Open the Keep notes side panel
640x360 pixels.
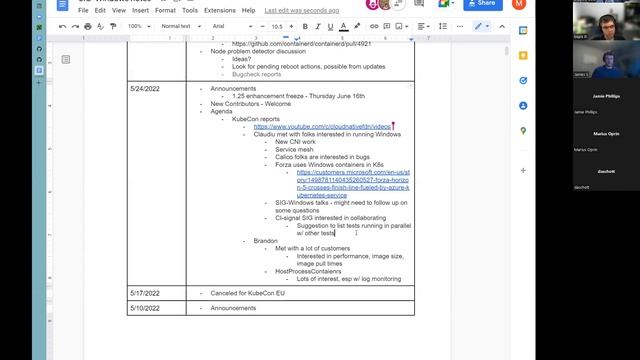click(x=523, y=56)
